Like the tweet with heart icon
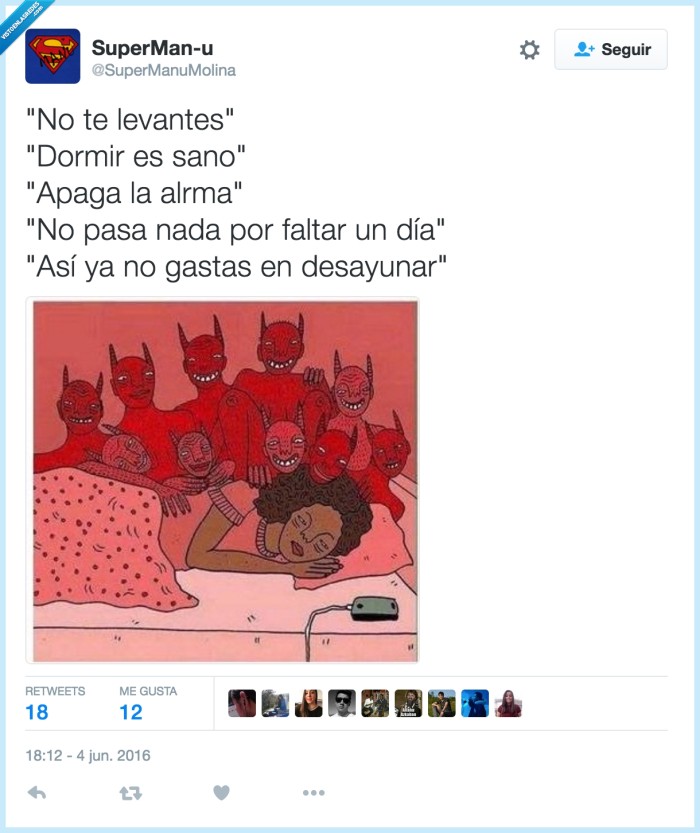Screen dimensions: 700x833 [x=221, y=793]
